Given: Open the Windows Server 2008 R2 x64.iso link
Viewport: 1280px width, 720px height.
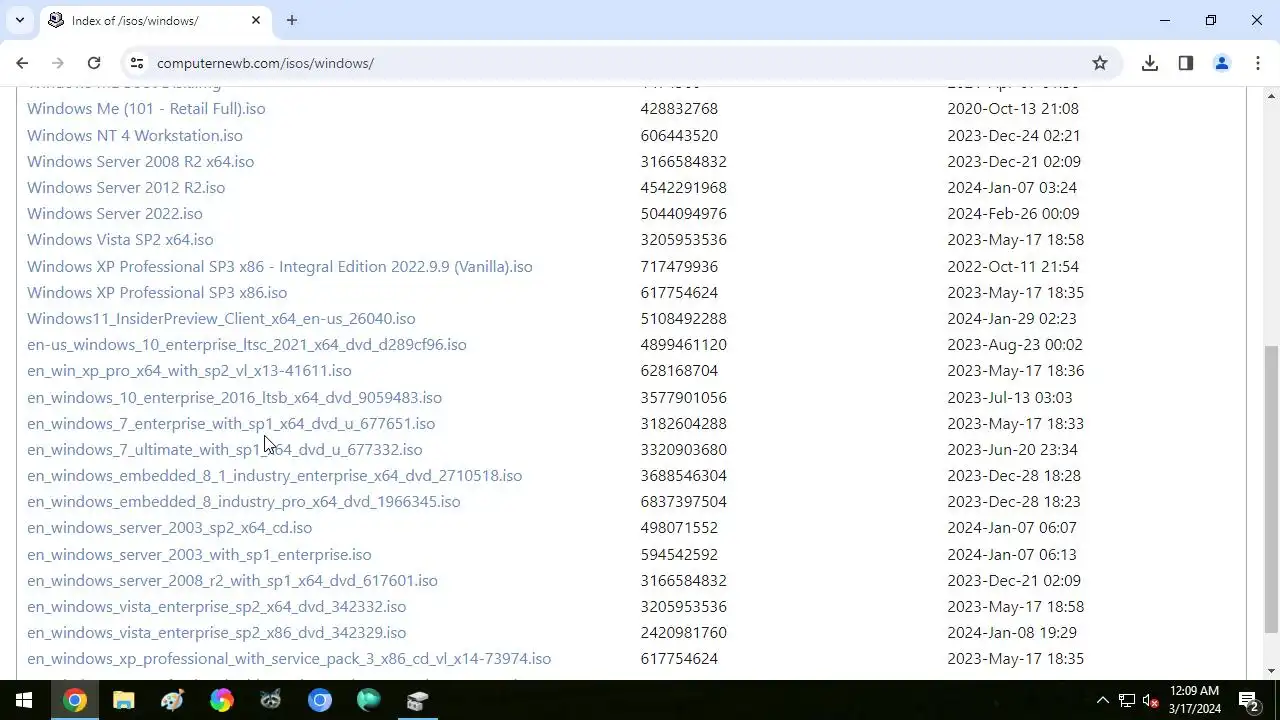Looking at the screenshot, I should coord(140,161).
